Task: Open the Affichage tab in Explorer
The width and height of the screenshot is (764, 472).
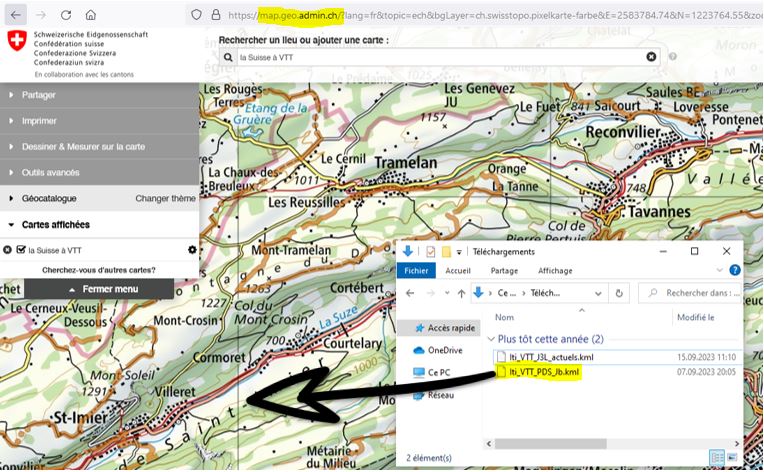Action: (555, 270)
